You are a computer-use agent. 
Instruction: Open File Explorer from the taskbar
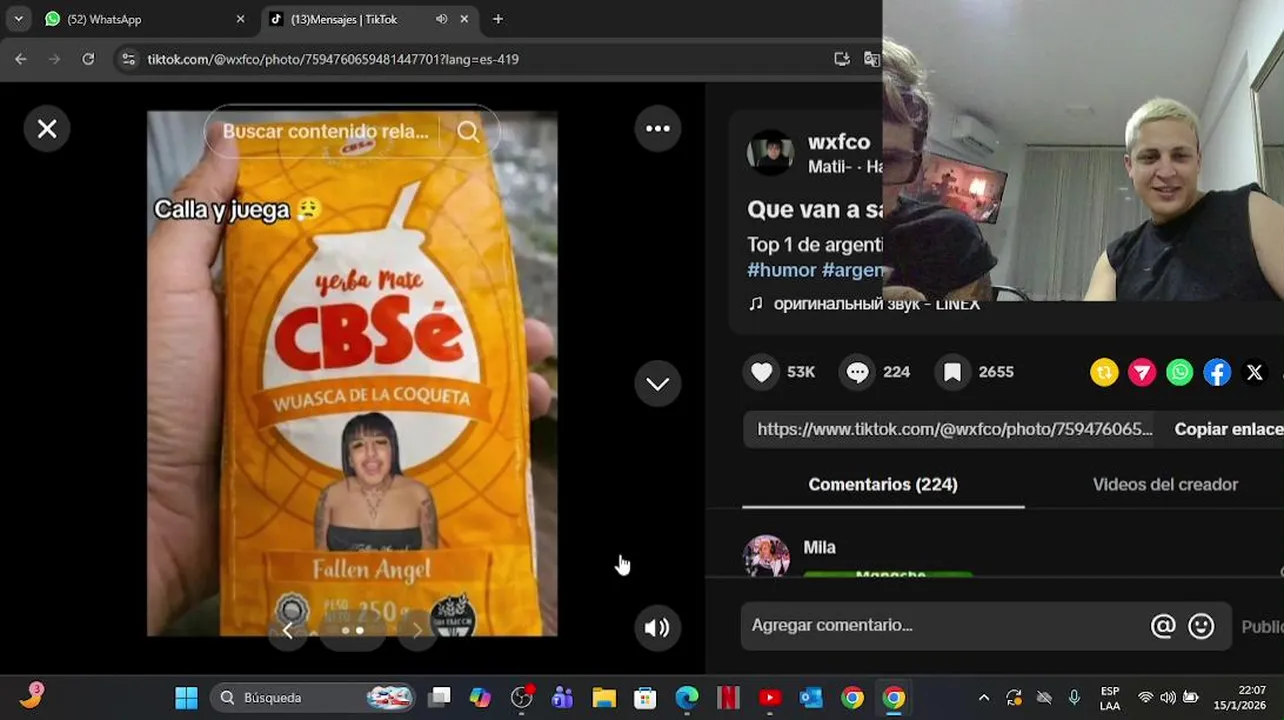(x=604, y=698)
